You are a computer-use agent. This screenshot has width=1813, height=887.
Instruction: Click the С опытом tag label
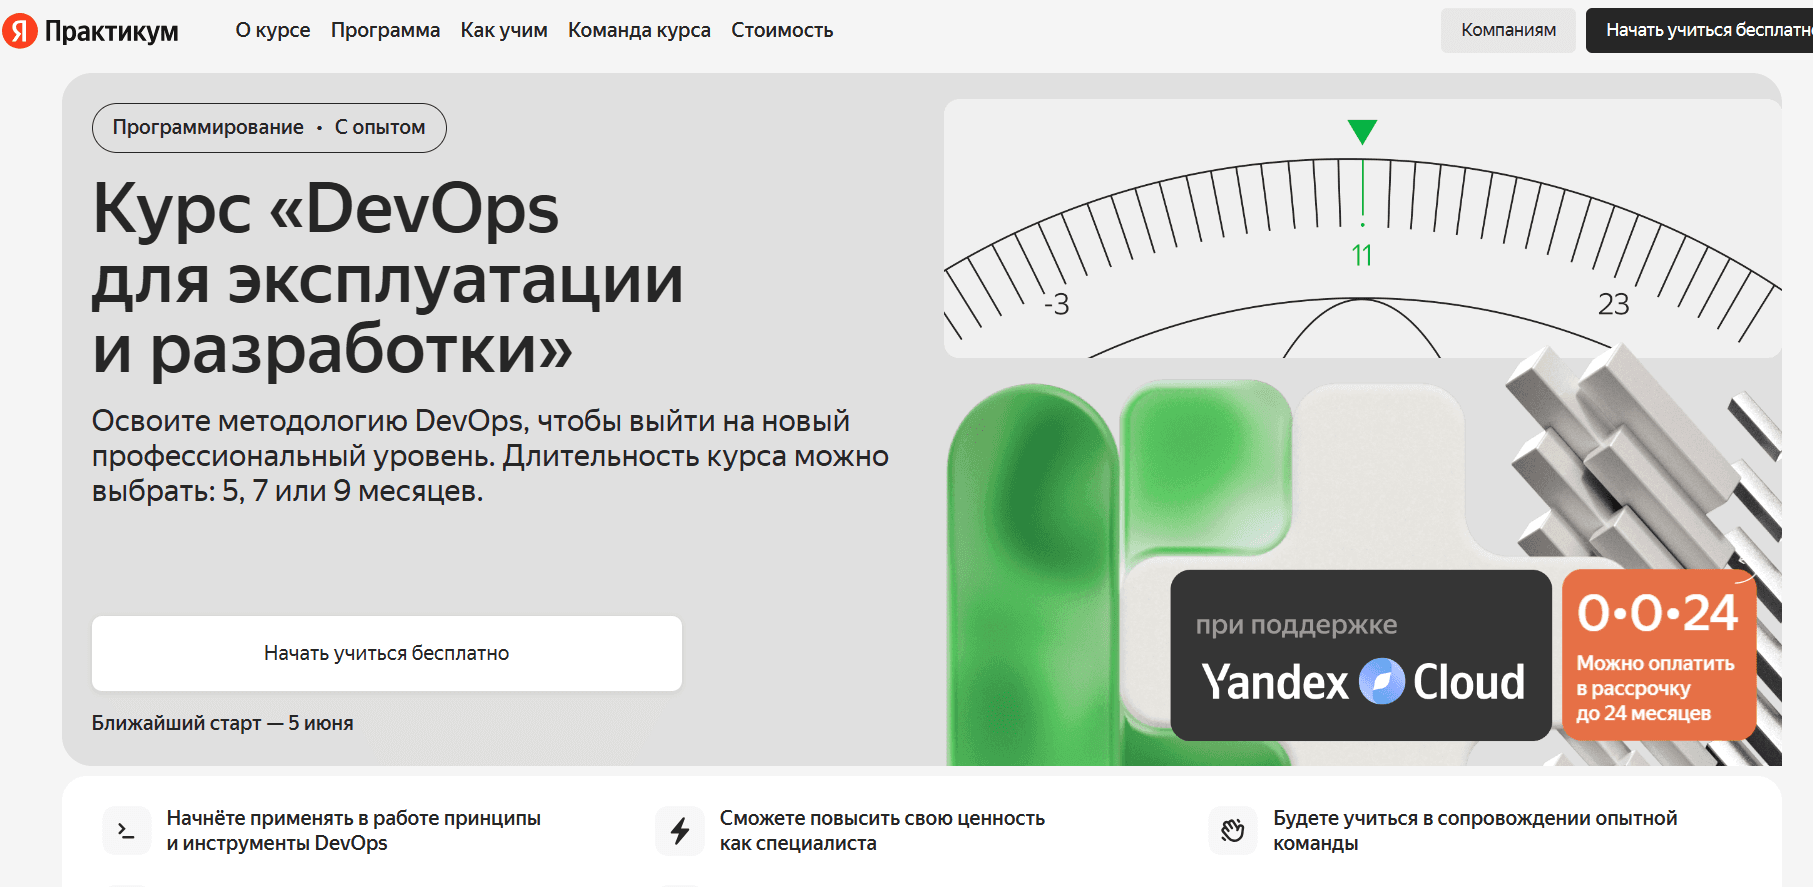click(380, 127)
